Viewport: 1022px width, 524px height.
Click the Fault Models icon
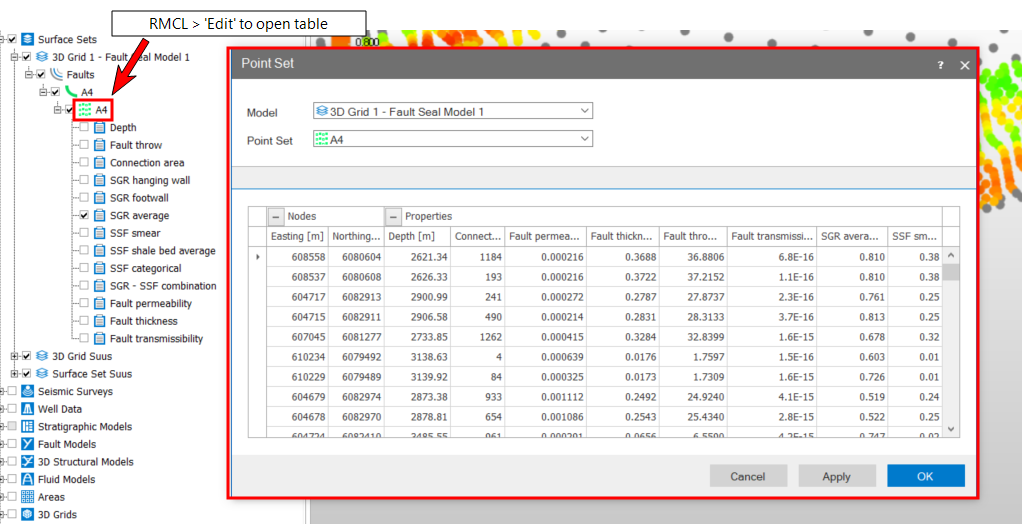(28, 444)
